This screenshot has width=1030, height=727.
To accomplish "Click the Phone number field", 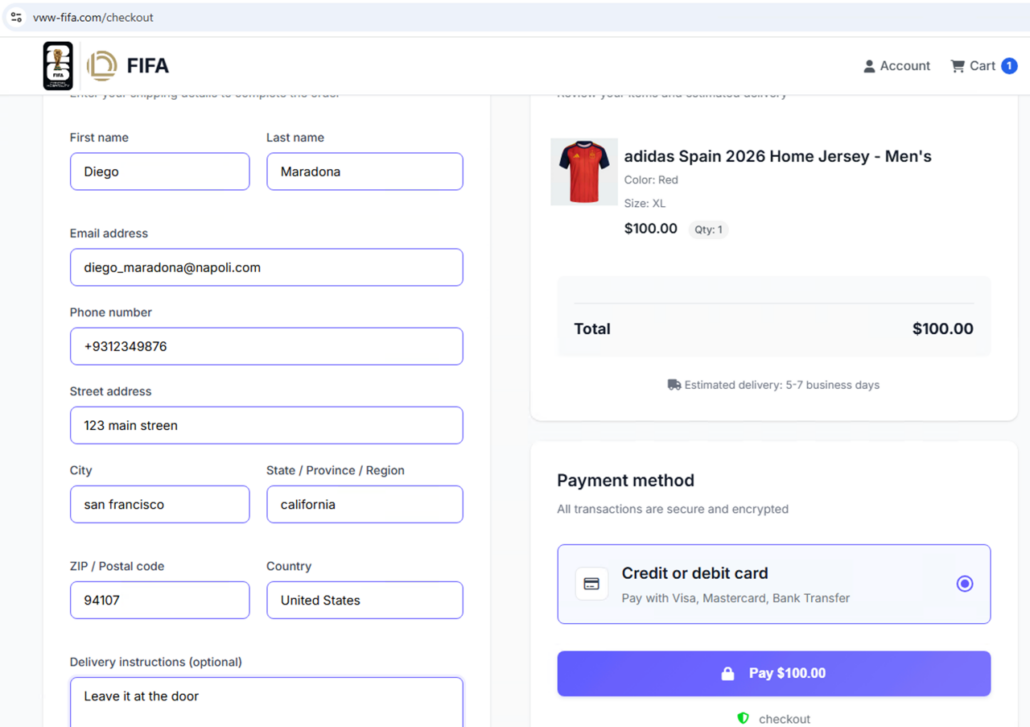I will 266,346.
